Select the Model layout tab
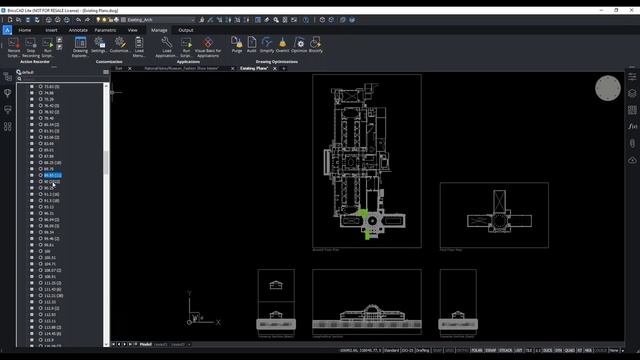This screenshot has width=640, height=360. pyautogui.click(x=146, y=344)
